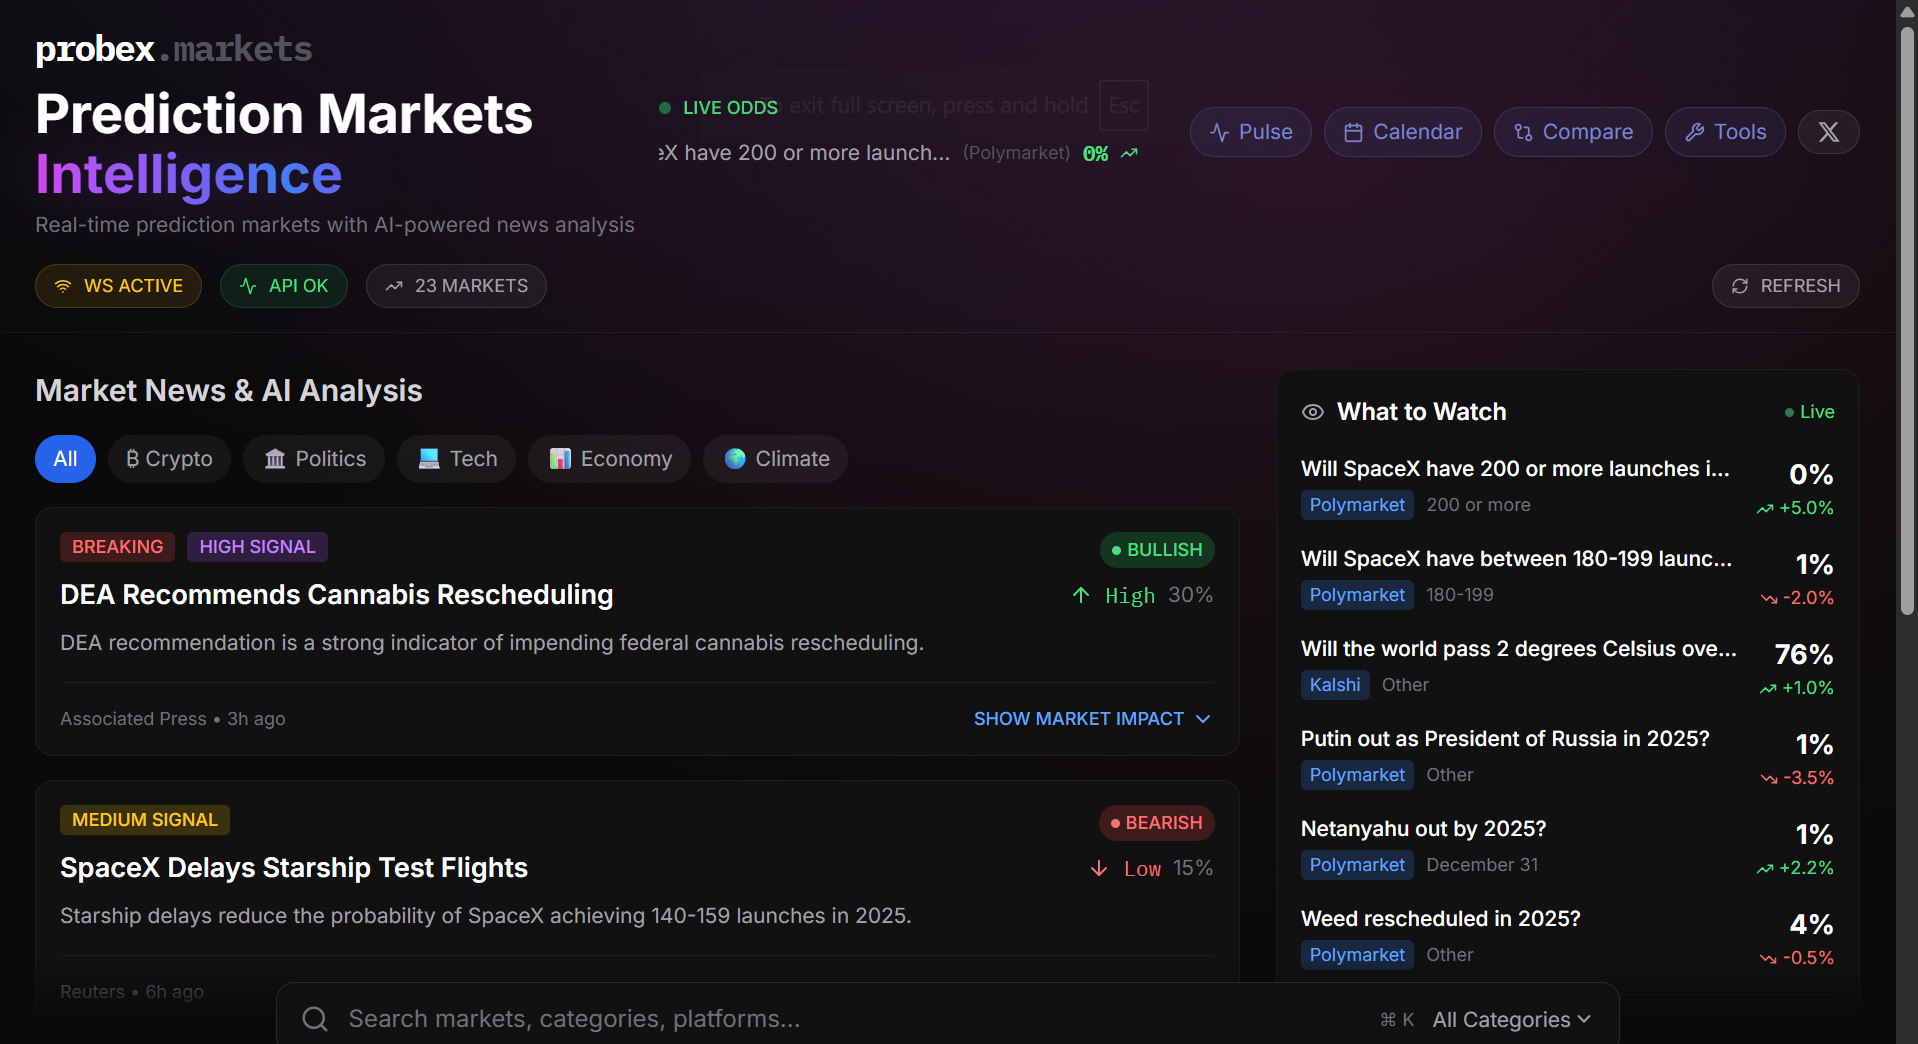Viewport: 1918px width, 1044px height.
Task: Open the All Categories dropdown
Action: (x=1511, y=1019)
